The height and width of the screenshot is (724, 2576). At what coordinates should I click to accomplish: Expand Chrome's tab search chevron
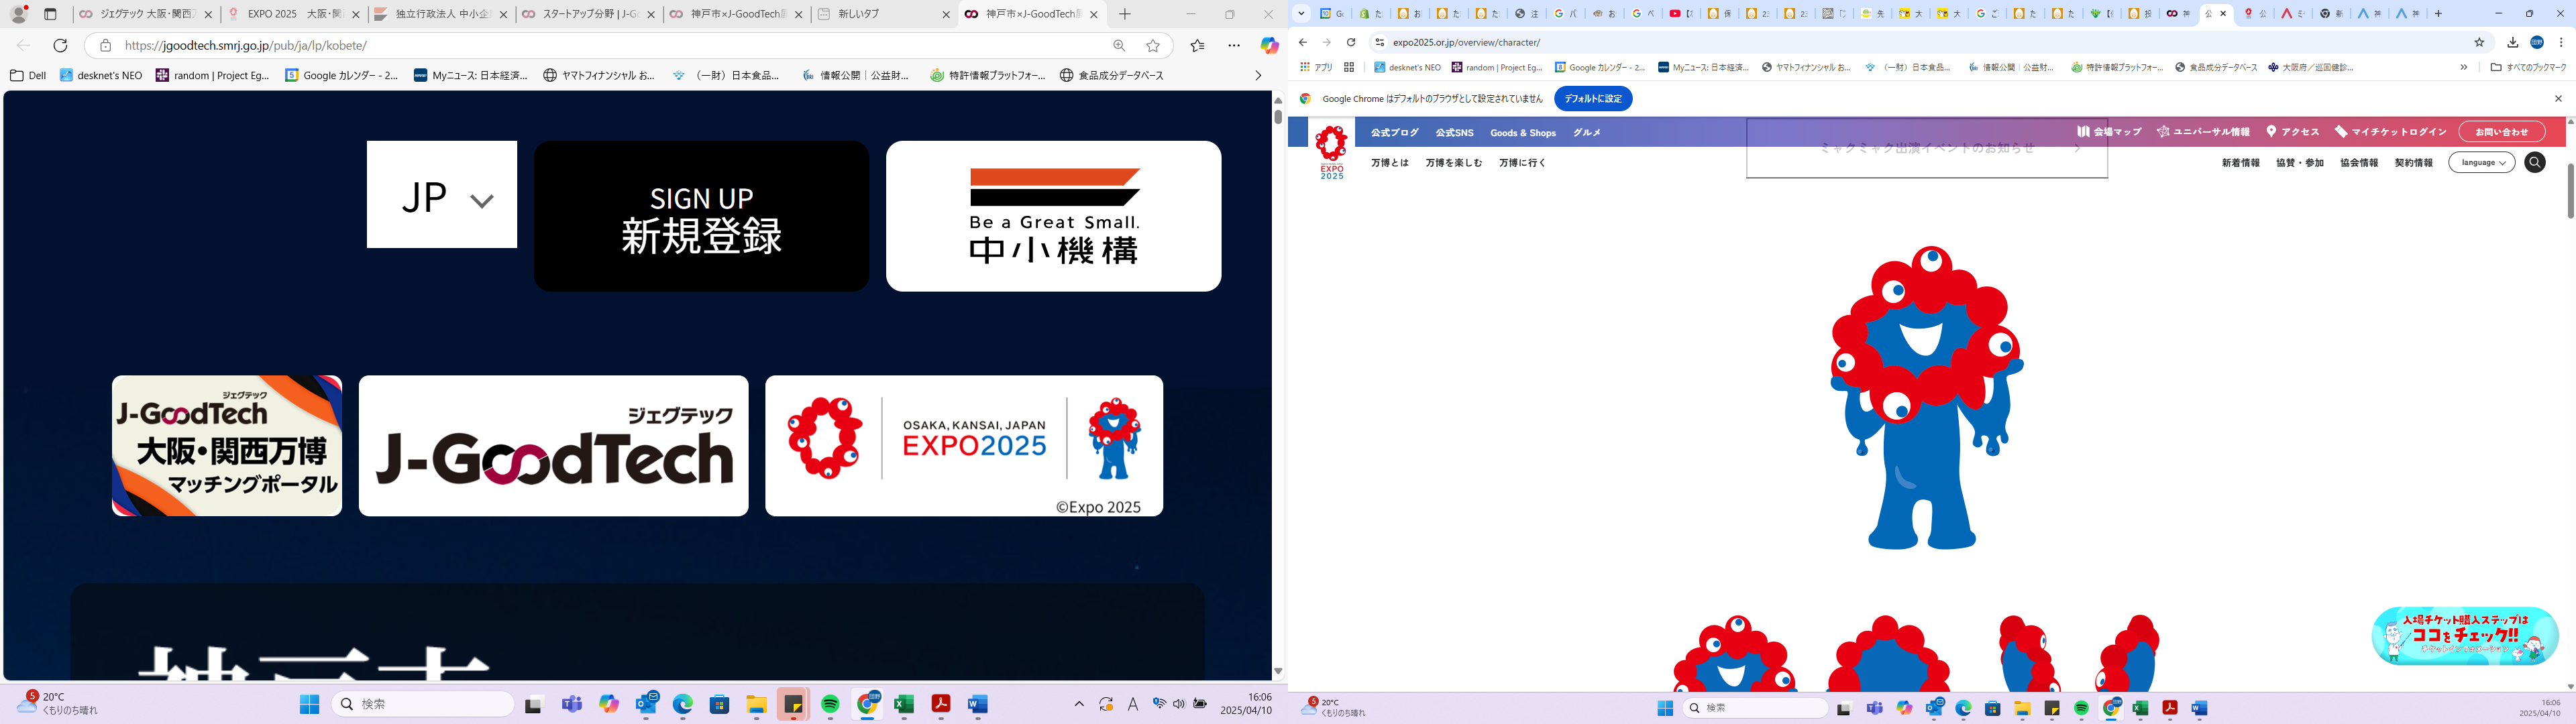[1301, 14]
